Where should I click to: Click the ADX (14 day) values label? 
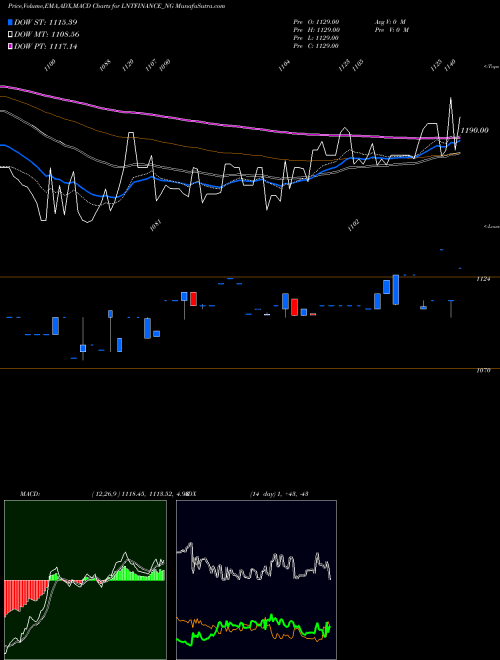pos(279,494)
